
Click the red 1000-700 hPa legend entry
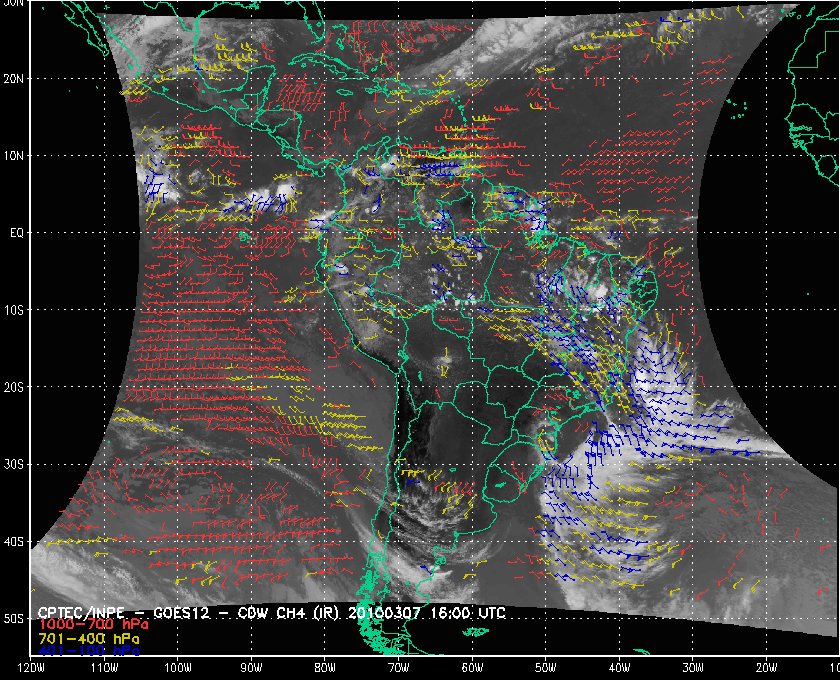(93, 625)
